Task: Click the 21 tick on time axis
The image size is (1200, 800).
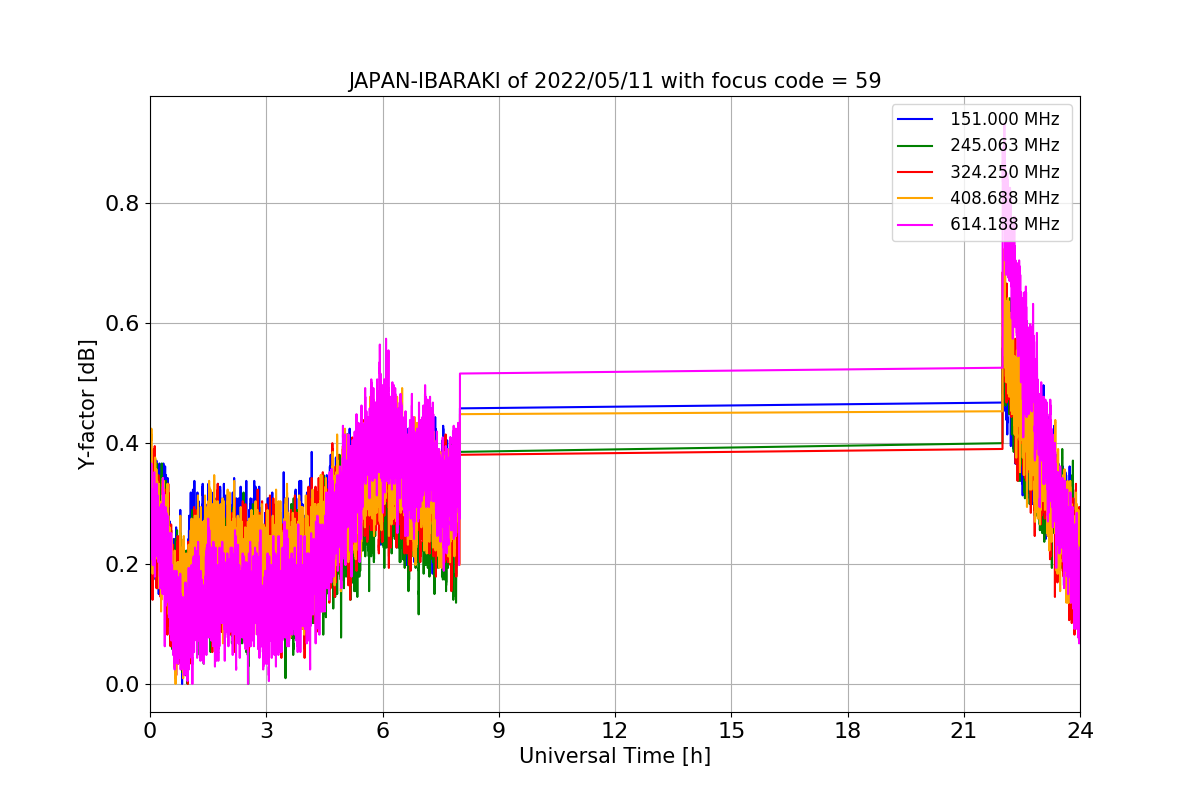Action: [x=964, y=730]
